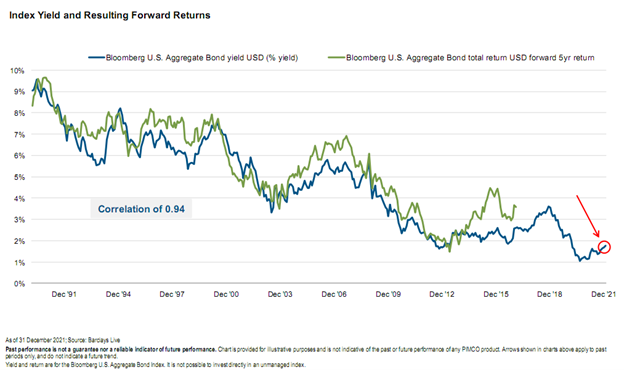This screenshot has width=624, height=370.
Task: Click the Dec '00 x-axis label
Action: coord(226,294)
